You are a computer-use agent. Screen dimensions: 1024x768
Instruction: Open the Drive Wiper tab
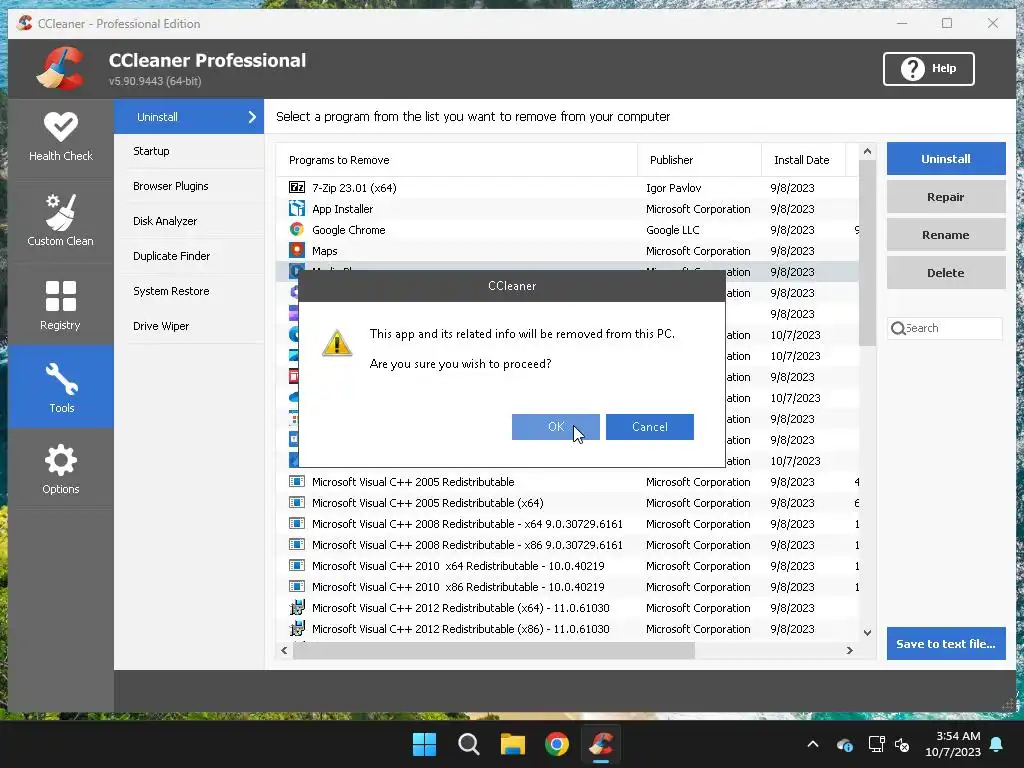[x=189, y=326]
